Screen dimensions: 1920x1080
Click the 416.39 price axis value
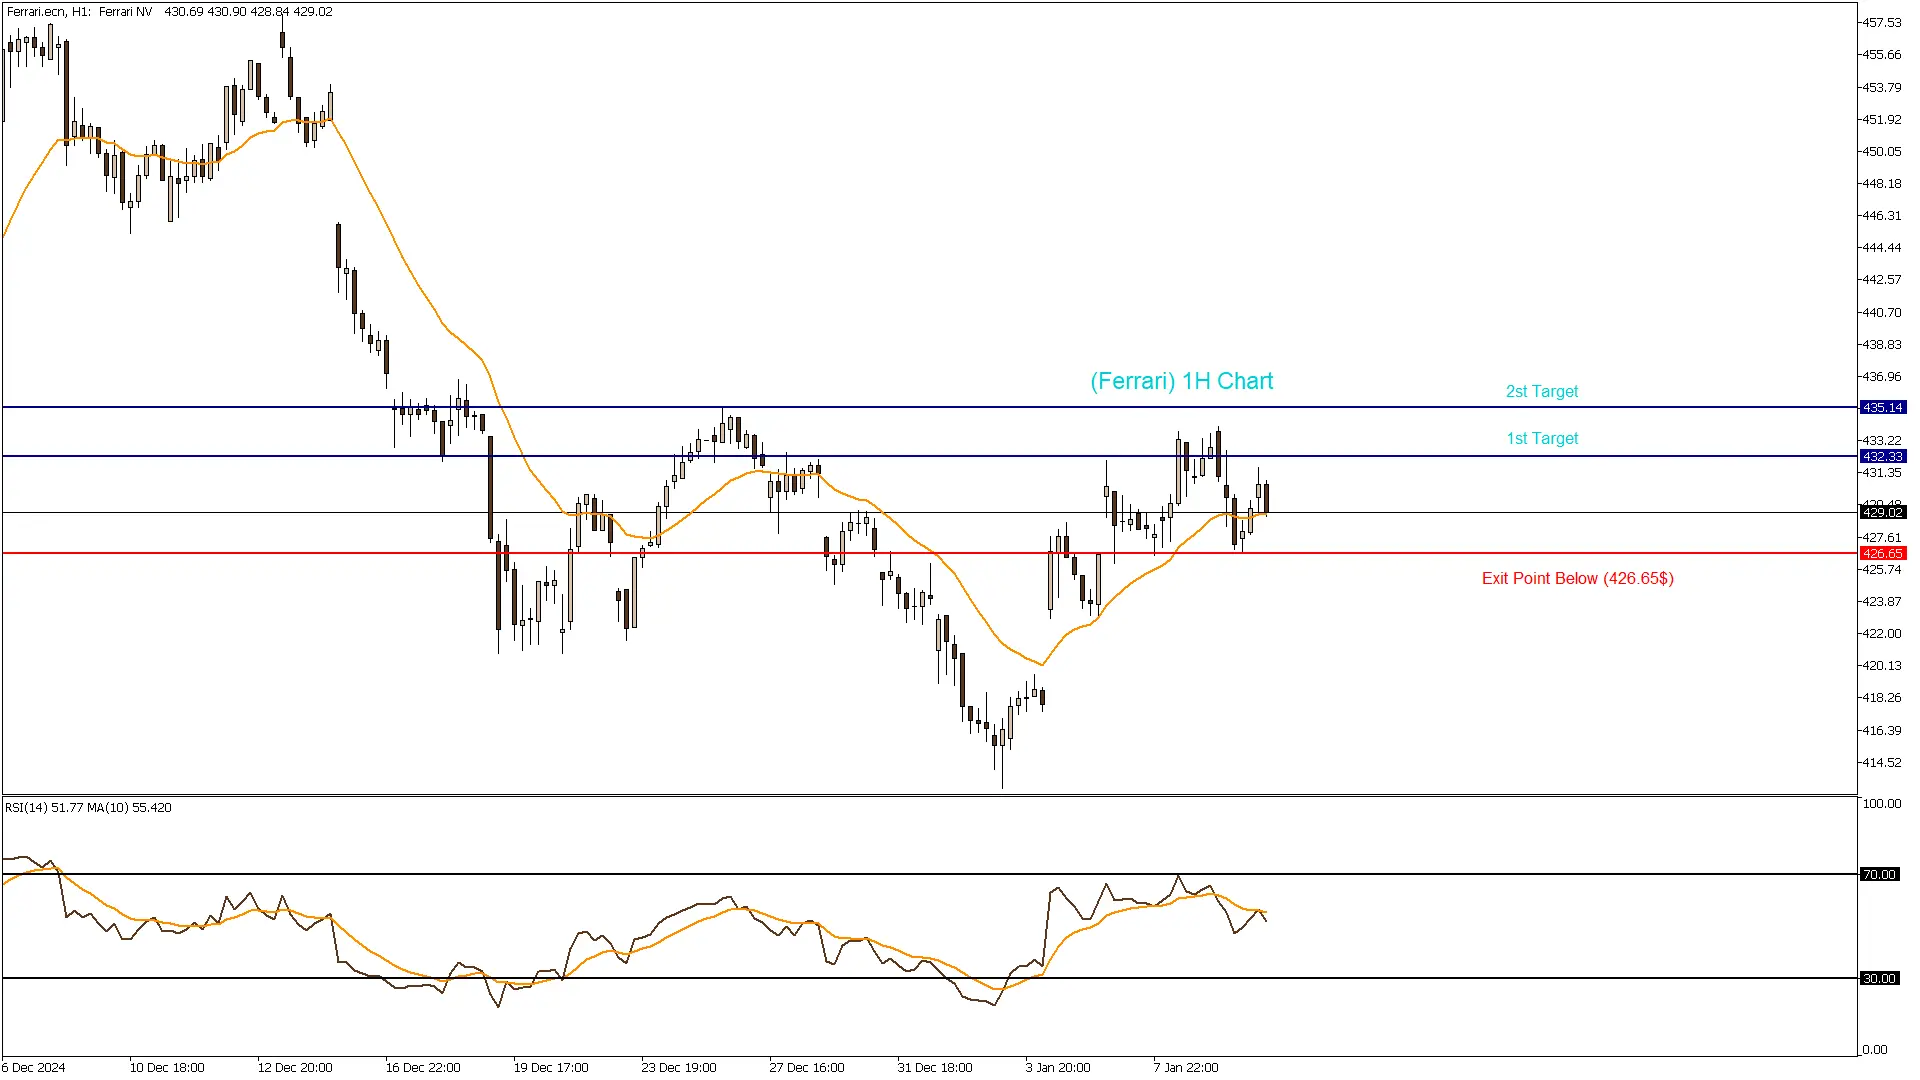(1880, 731)
